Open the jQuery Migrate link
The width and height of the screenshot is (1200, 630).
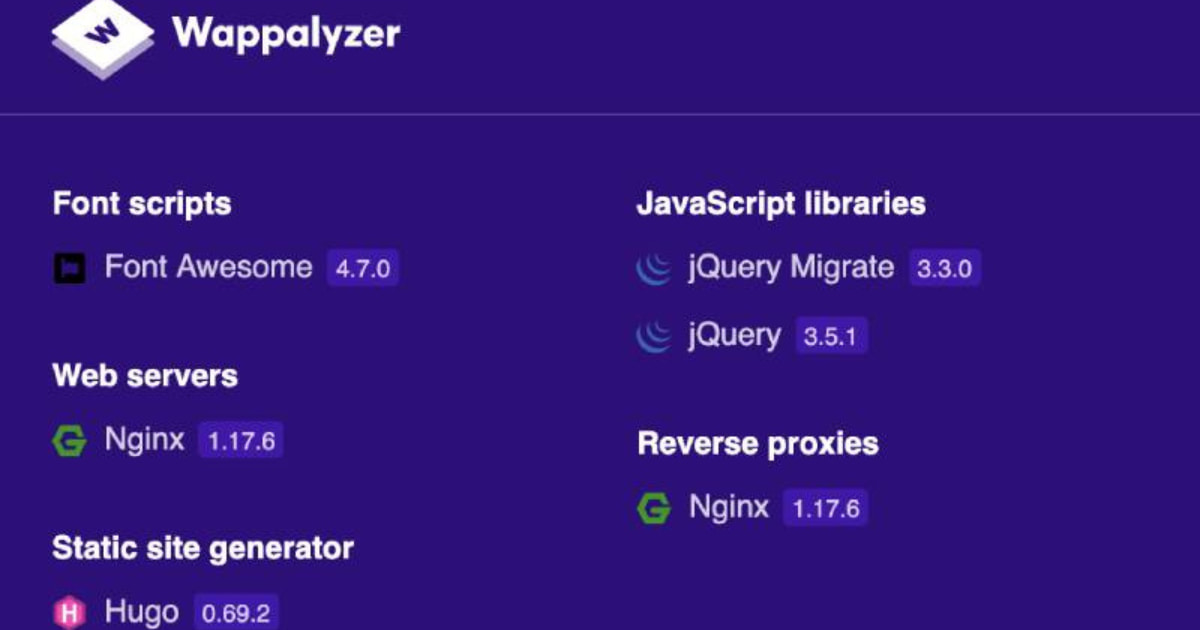tap(790, 268)
